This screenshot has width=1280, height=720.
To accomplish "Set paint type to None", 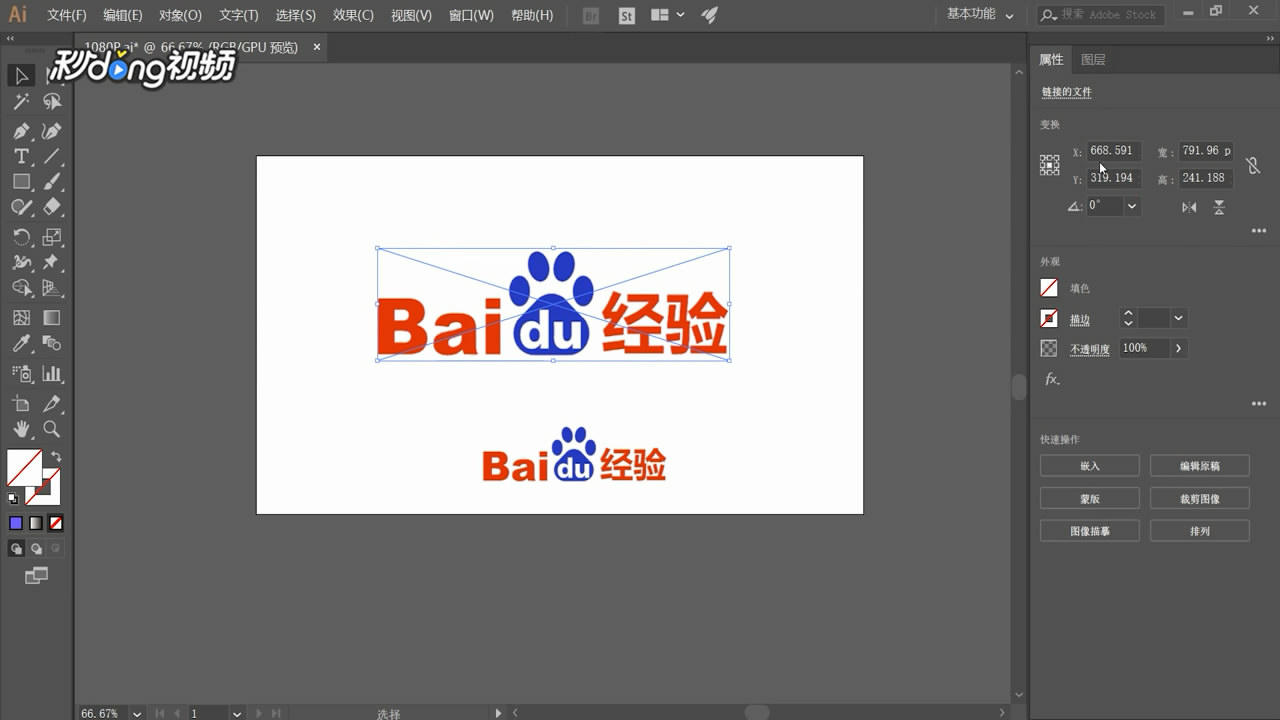I will (x=56, y=523).
